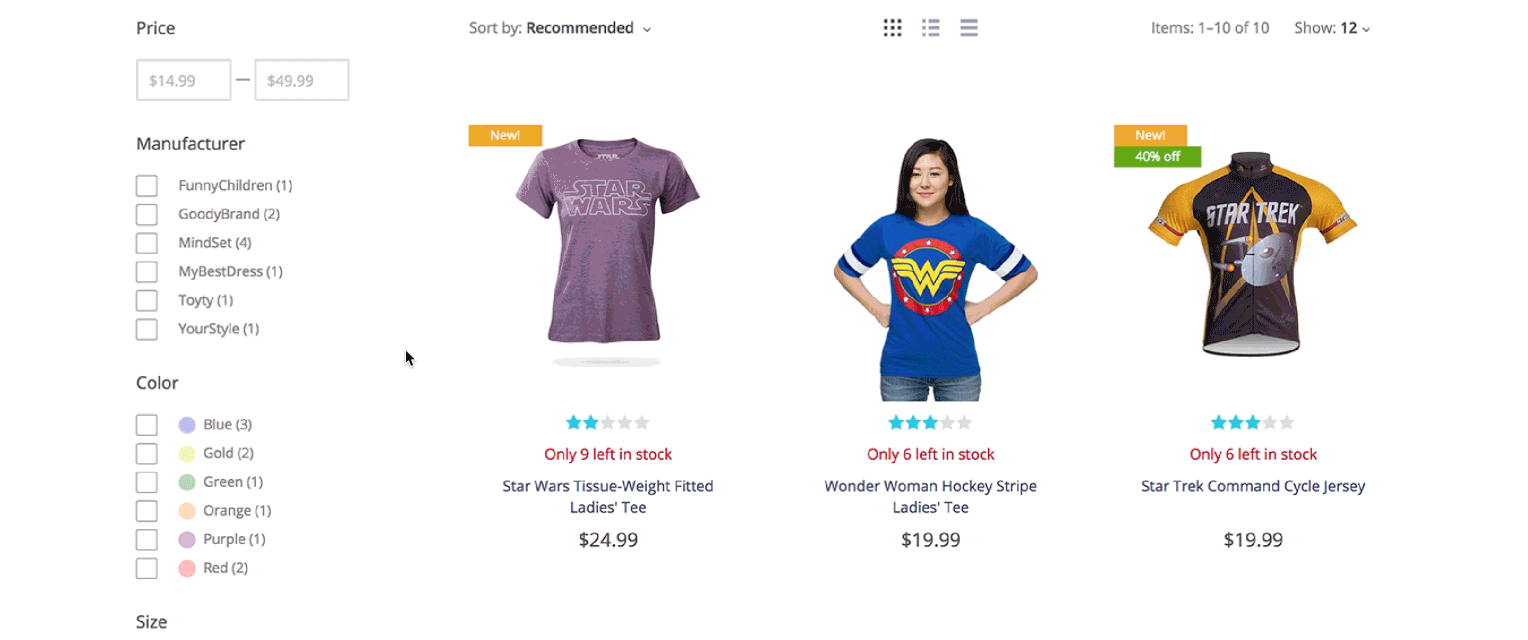Select the YourStyle manufacturer checkbox

pyautogui.click(x=147, y=329)
